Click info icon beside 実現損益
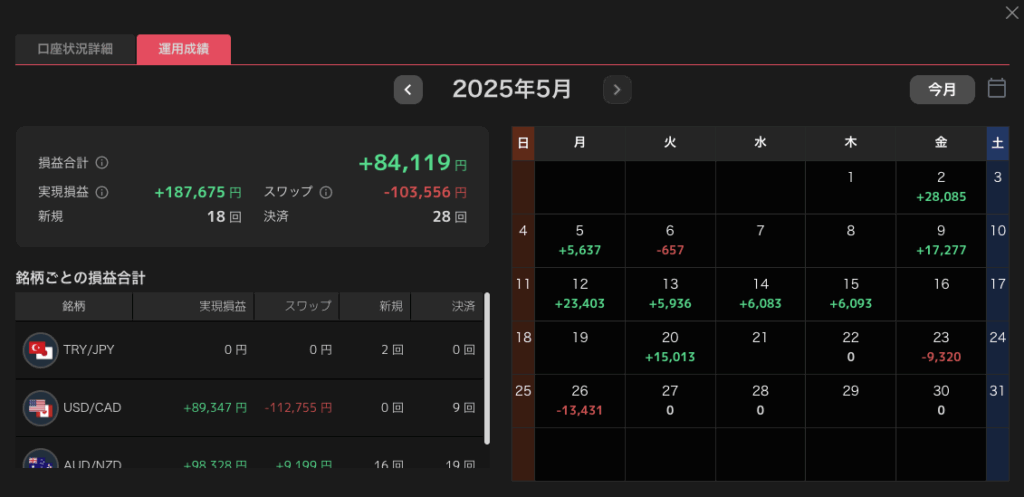Screen dimensions: 1024x497 point(102,192)
